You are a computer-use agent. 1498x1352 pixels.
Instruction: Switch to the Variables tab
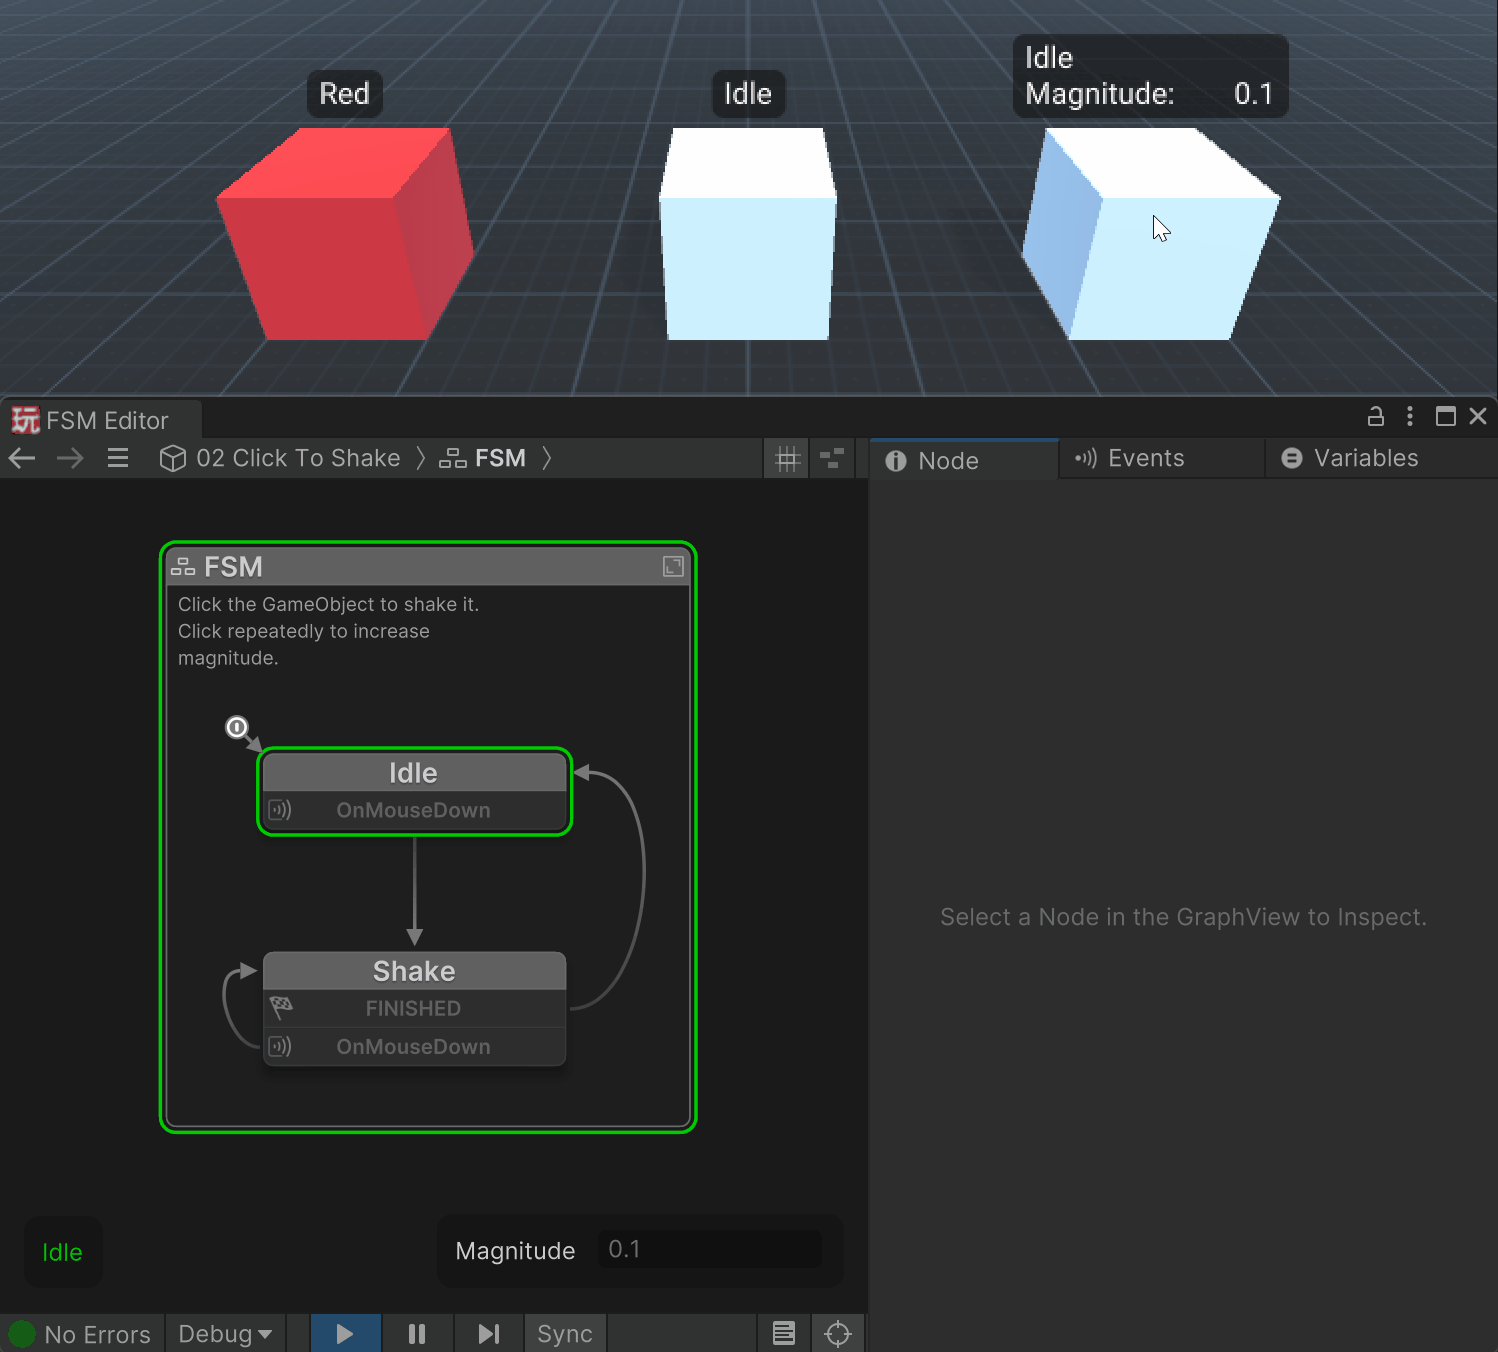coord(1380,458)
